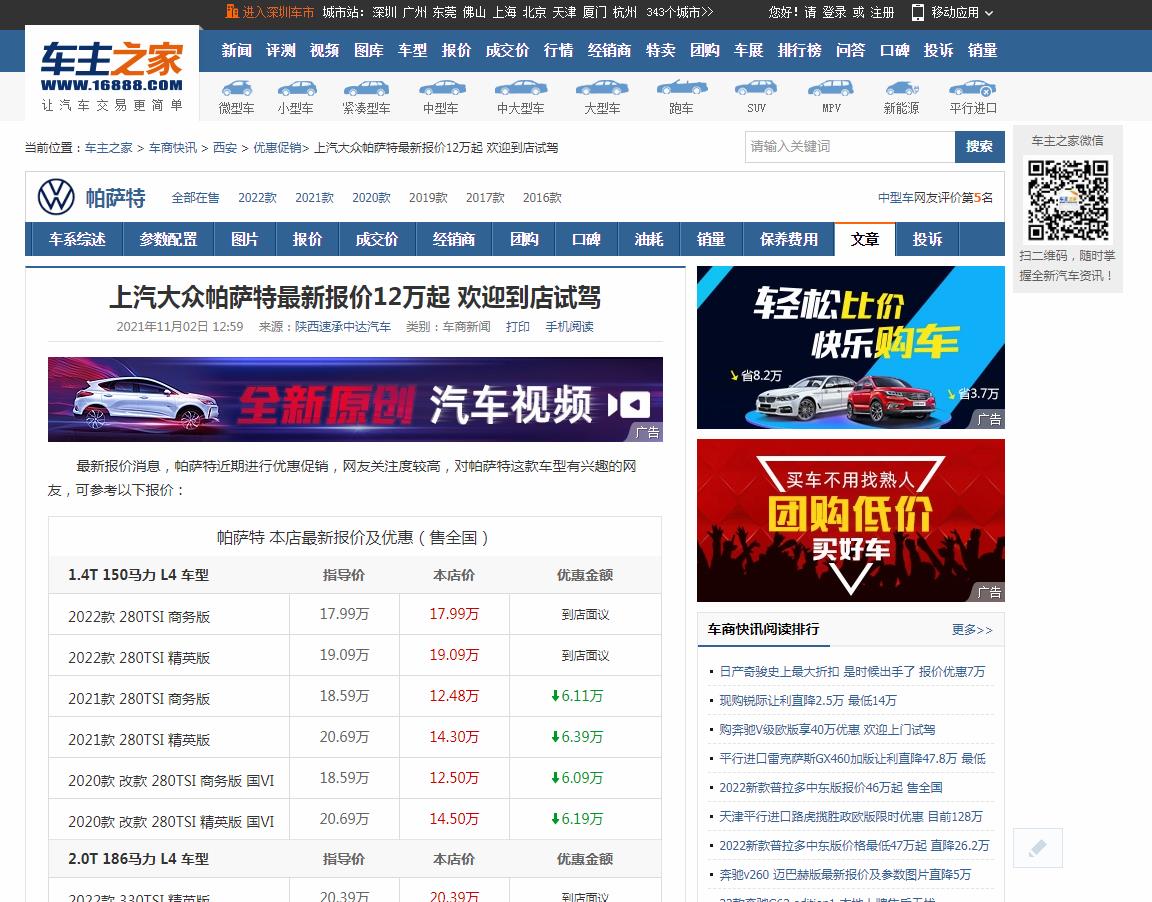The width and height of the screenshot is (1152, 902).
Task: Expand the 343个城市 city list
Action: click(679, 12)
